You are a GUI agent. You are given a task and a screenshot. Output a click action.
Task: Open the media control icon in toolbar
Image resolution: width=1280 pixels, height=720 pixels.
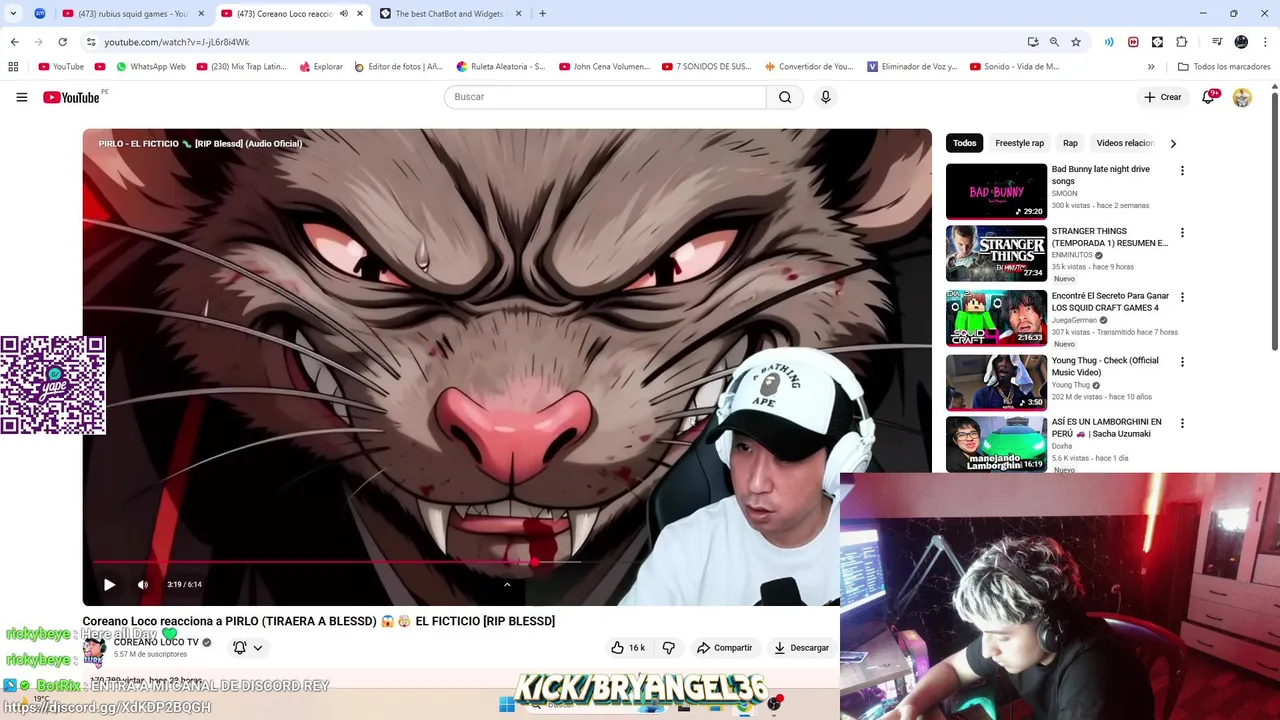[1217, 42]
